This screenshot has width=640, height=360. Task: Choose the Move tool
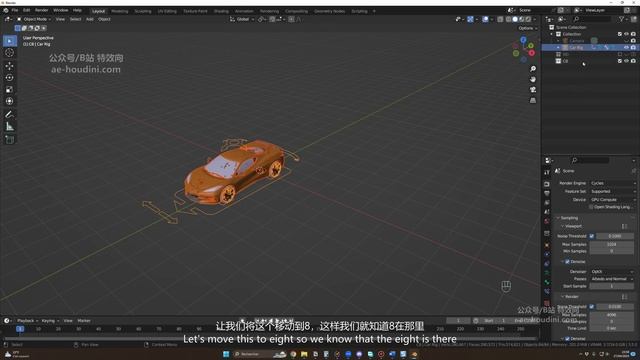(10, 66)
